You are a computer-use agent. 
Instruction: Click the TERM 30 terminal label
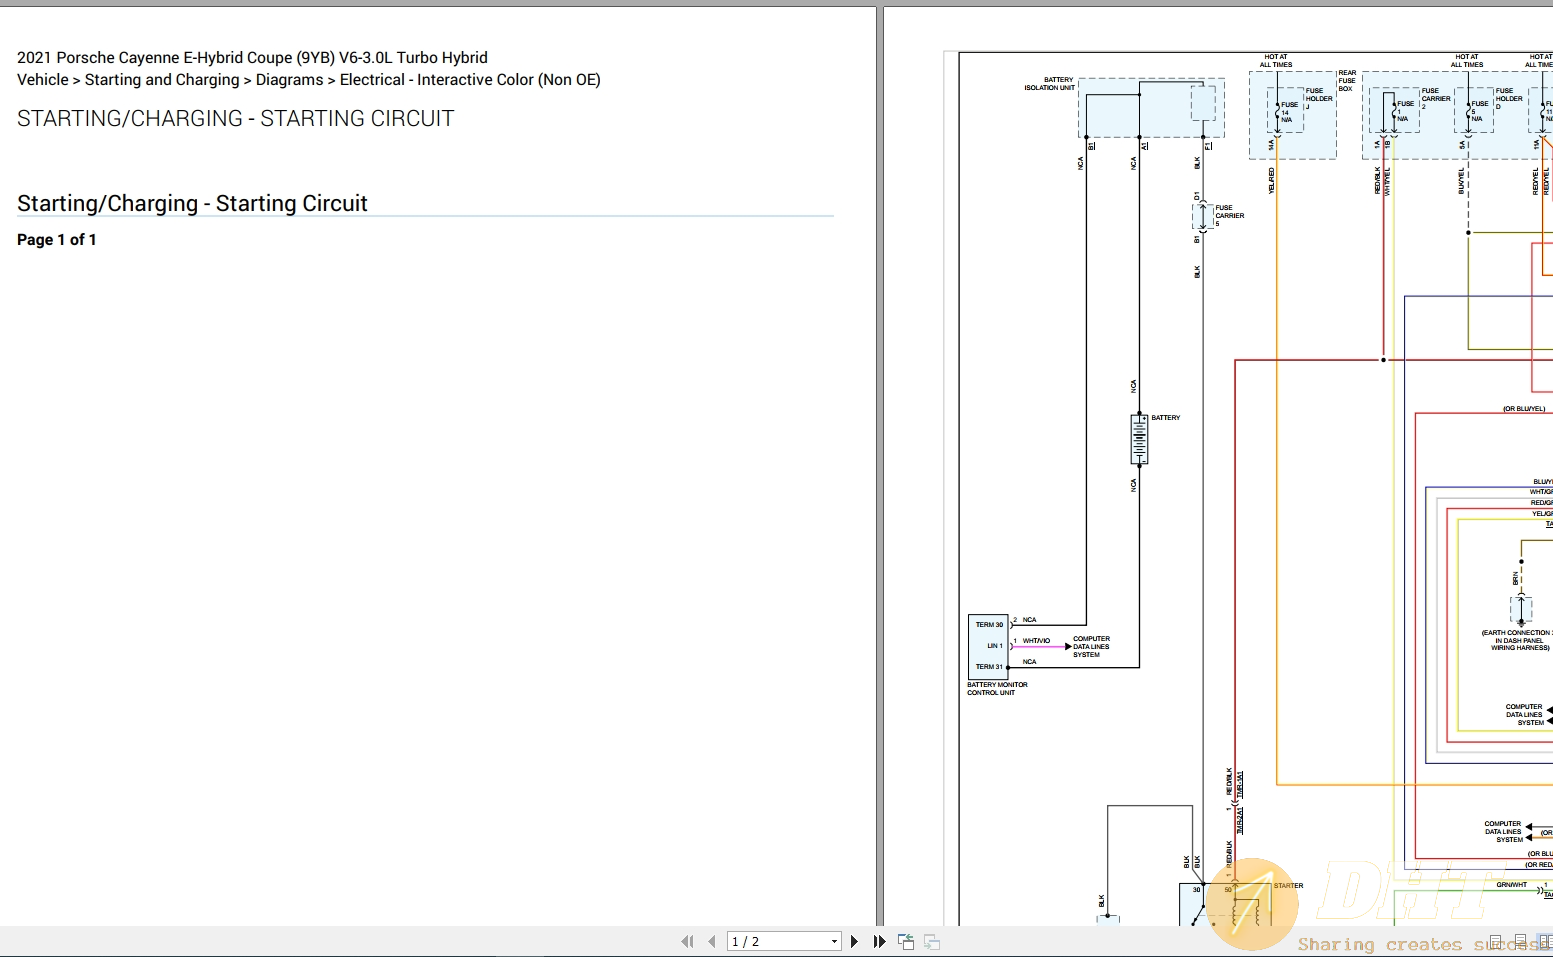[x=989, y=625]
